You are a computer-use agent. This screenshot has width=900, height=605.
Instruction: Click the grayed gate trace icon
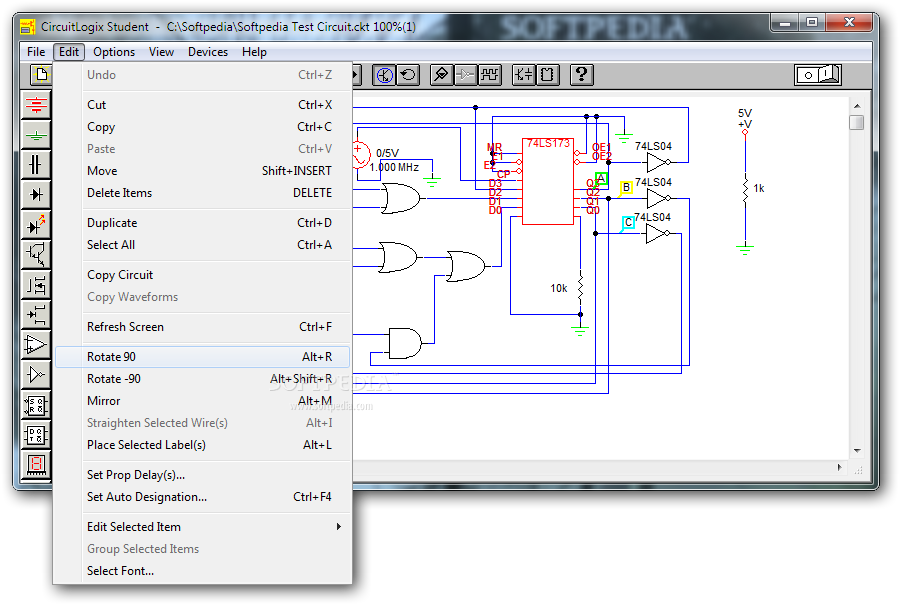click(x=465, y=75)
